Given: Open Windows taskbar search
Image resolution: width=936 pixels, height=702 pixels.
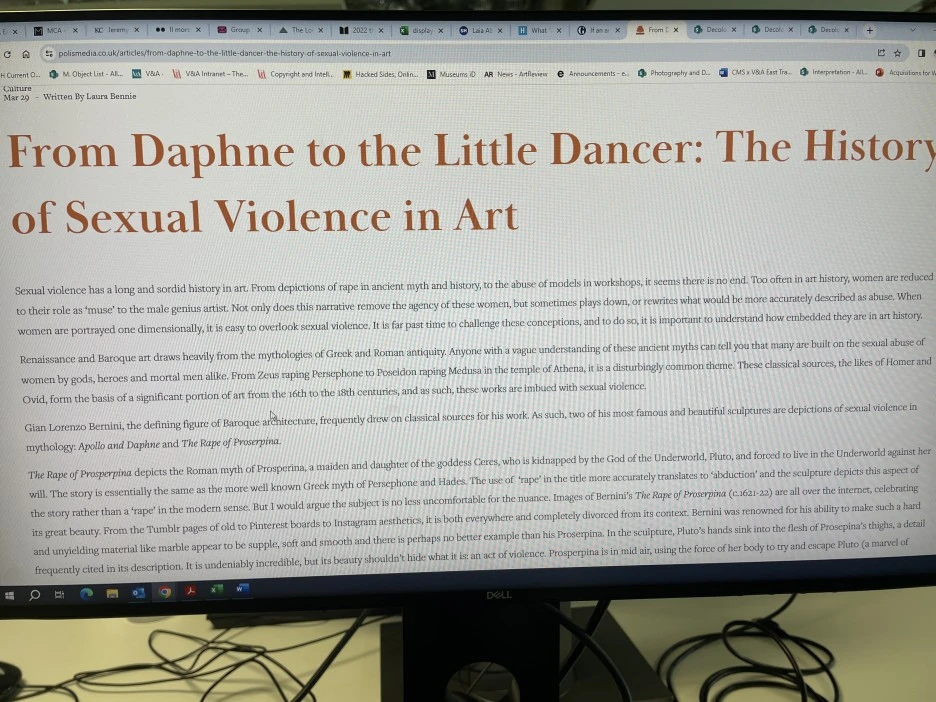Looking at the screenshot, I should coord(35,595).
